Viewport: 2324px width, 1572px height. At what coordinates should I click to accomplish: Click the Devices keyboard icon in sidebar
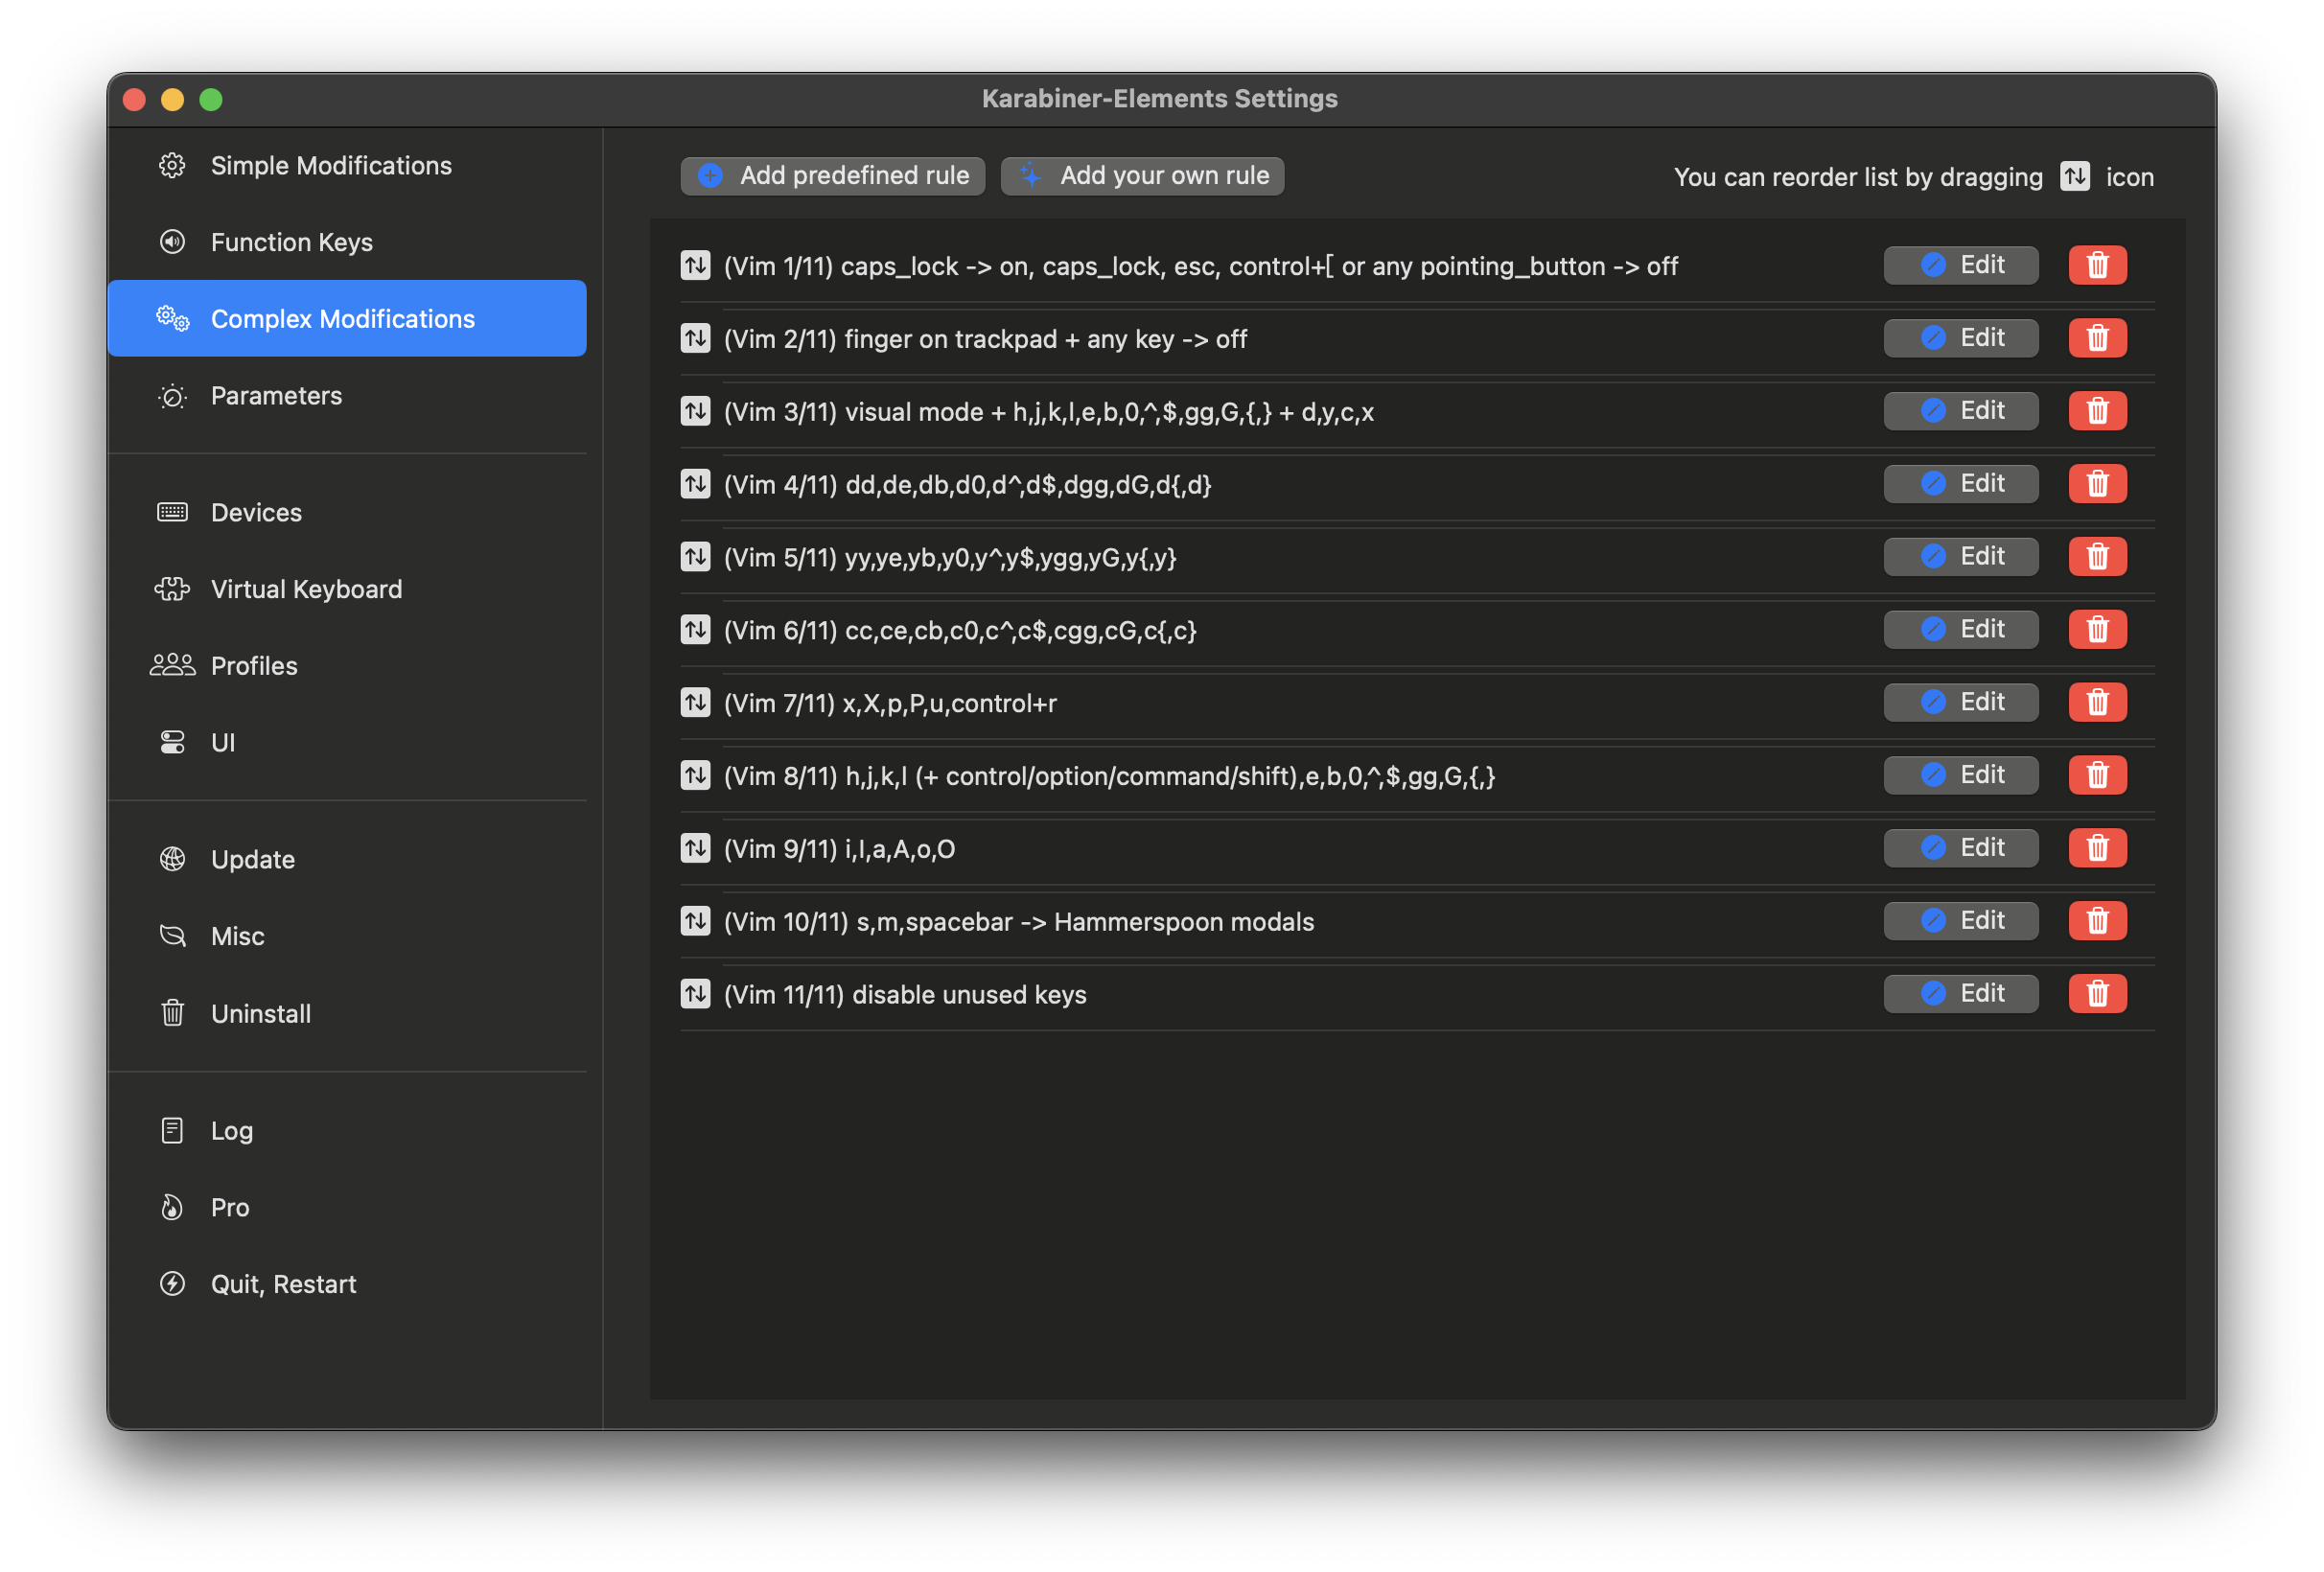point(172,512)
